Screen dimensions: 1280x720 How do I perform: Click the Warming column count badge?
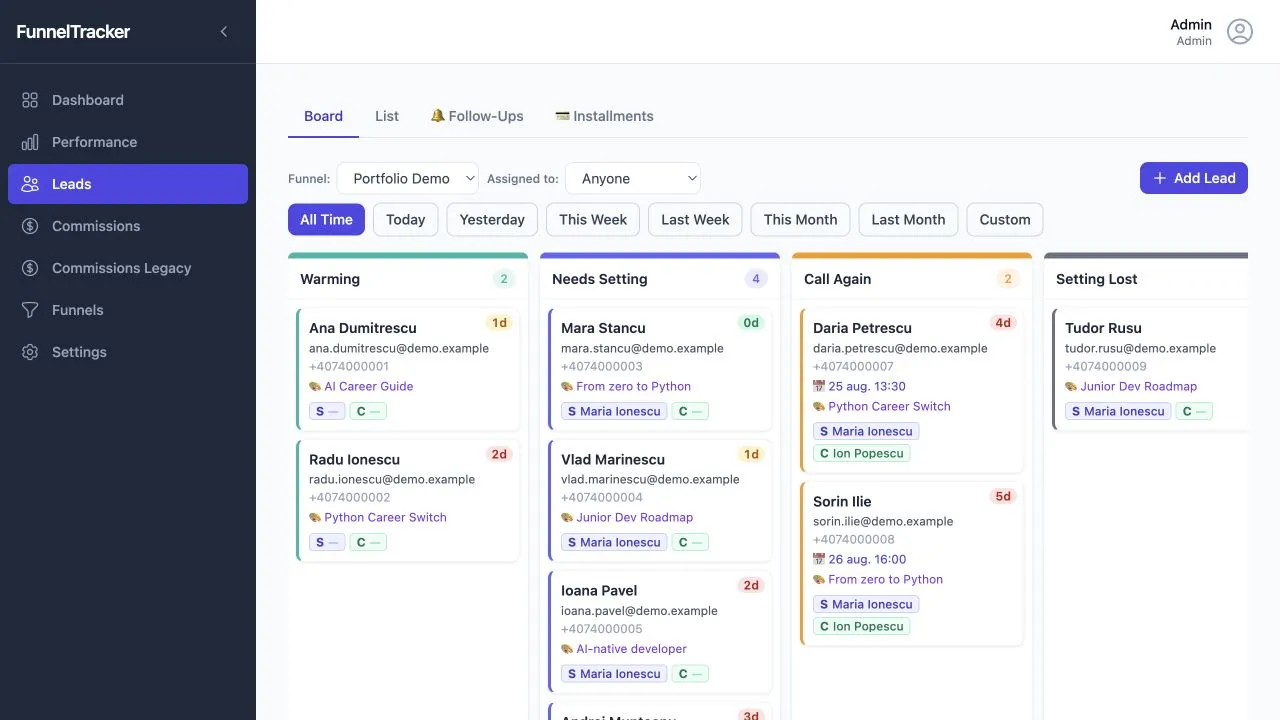tap(504, 279)
